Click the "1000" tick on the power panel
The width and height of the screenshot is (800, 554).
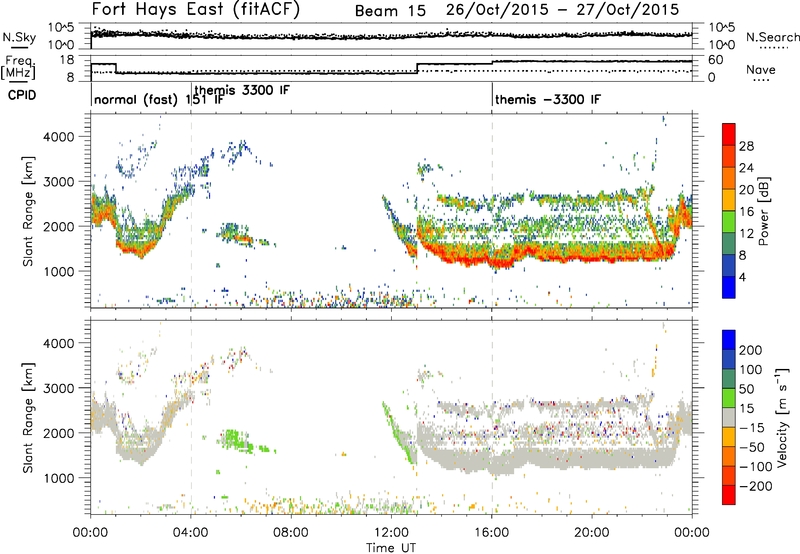pos(58,271)
